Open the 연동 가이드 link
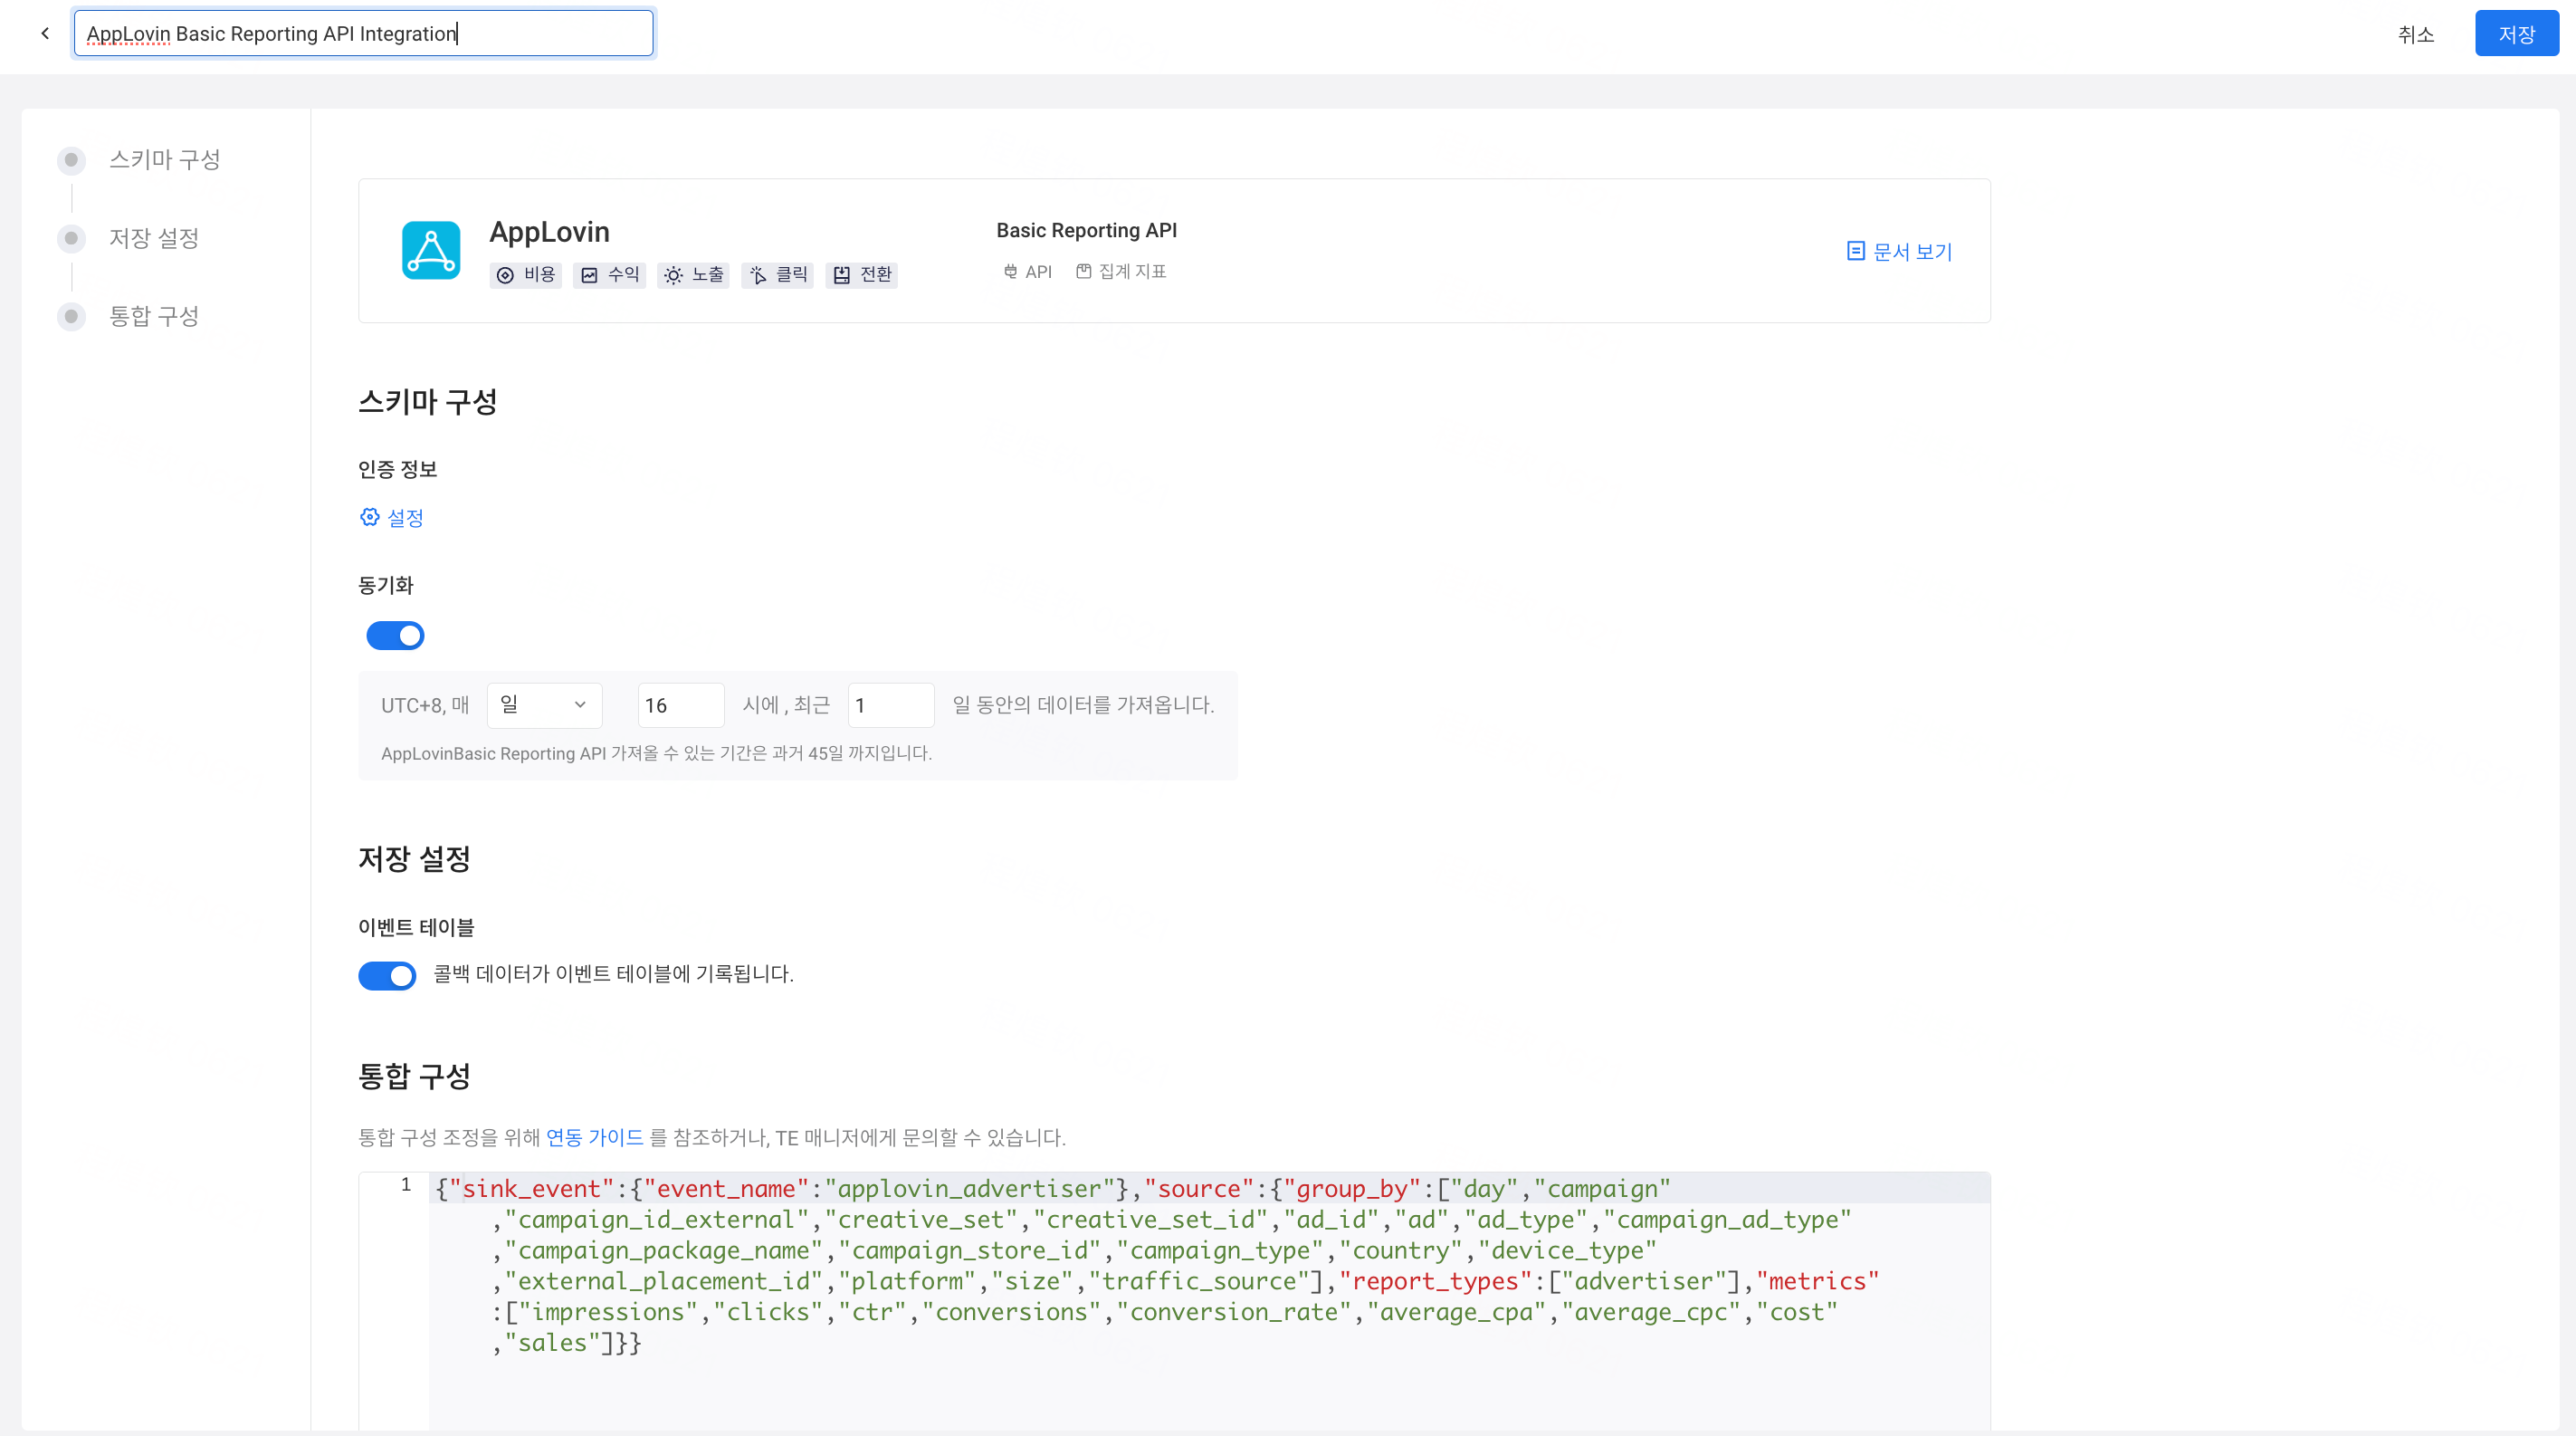 594,1138
